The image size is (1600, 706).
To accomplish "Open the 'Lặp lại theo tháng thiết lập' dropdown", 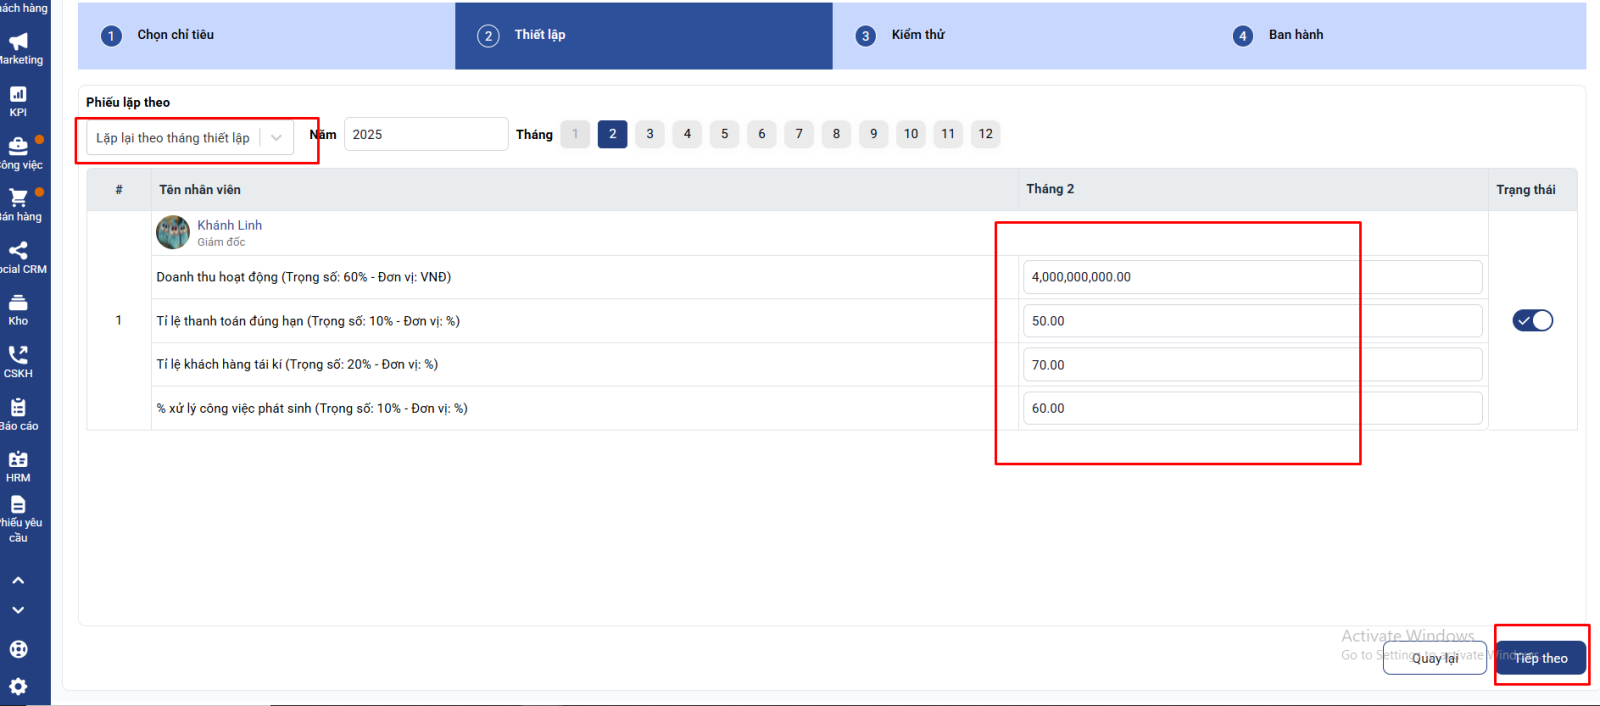I will click(x=189, y=138).
